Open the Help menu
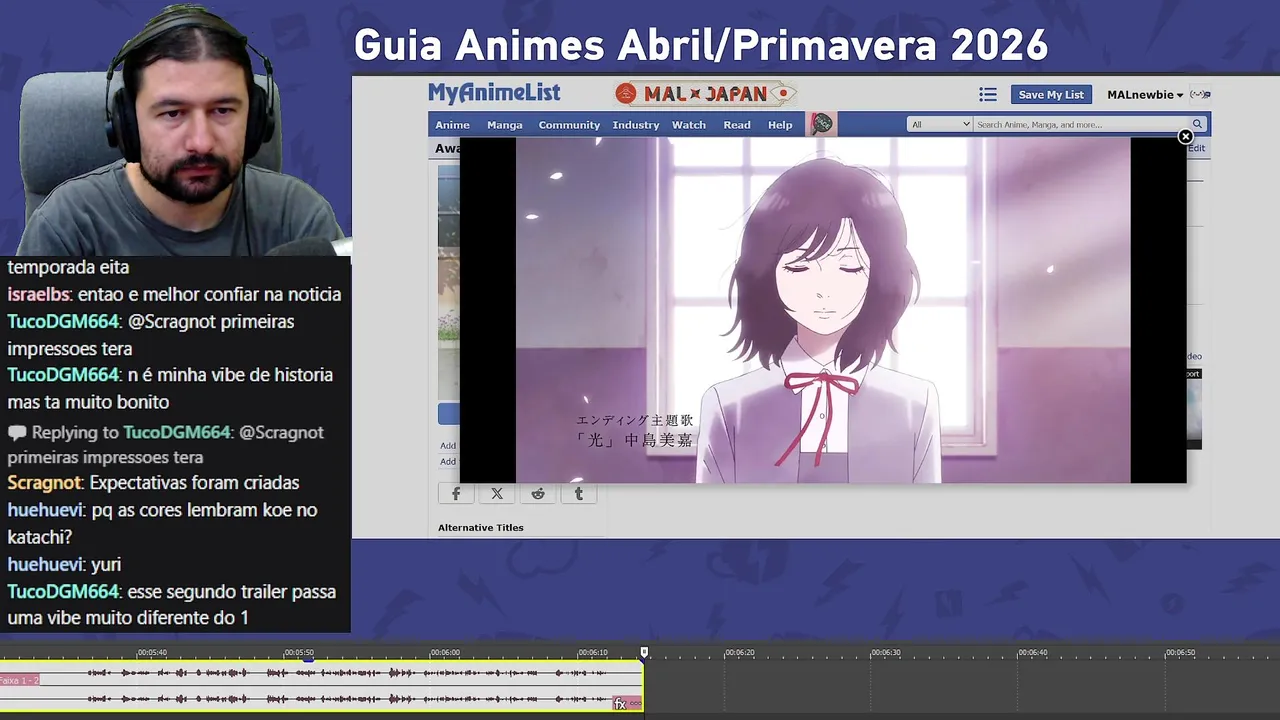1280x720 pixels. (780, 125)
